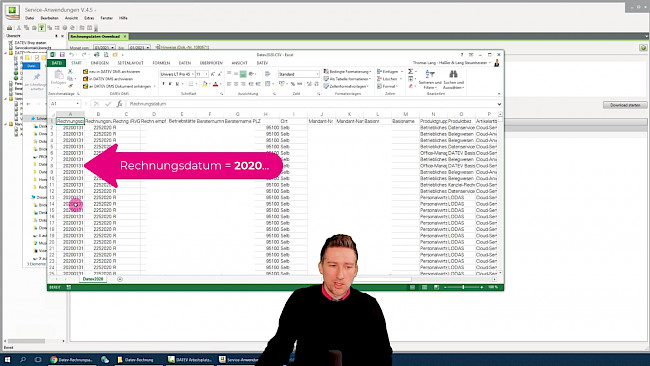
Task: Click Bedingte Formatierung button
Action: (347, 72)
